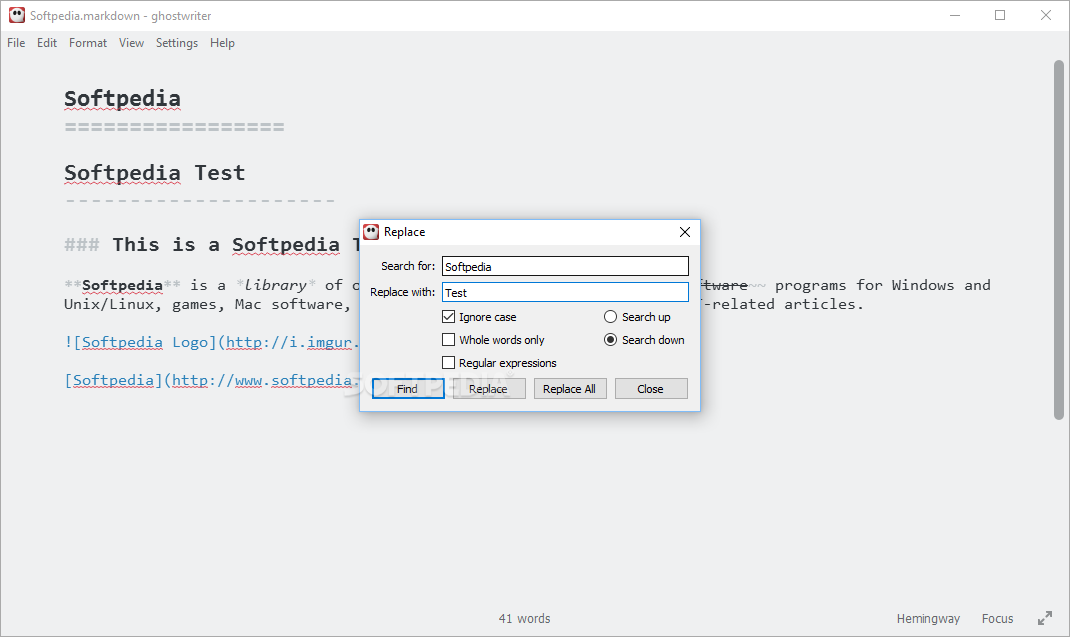Click the Softpedia main heading text
This screenshot has width=1070, height=637.
coord(122,99)
